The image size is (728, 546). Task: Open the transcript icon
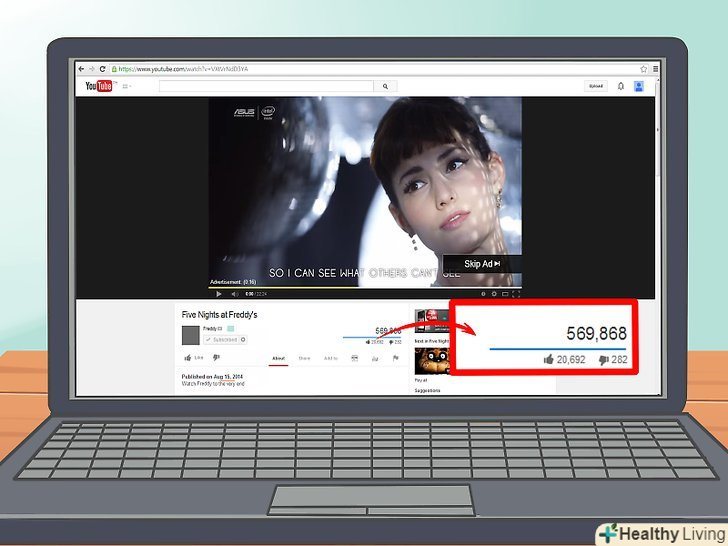[x=354, y=358]
